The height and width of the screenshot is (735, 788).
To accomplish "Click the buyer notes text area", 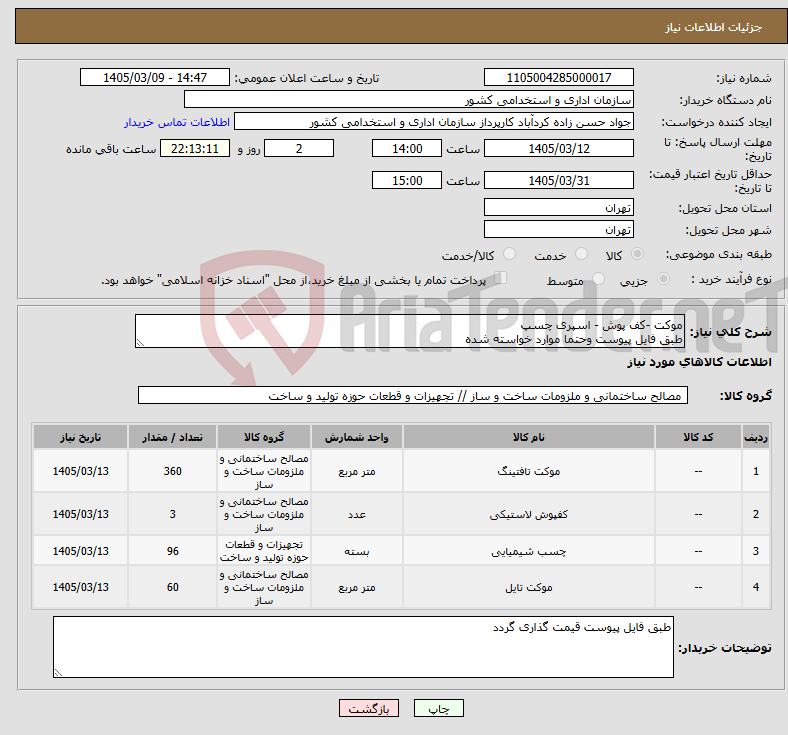I will [363, 647].
